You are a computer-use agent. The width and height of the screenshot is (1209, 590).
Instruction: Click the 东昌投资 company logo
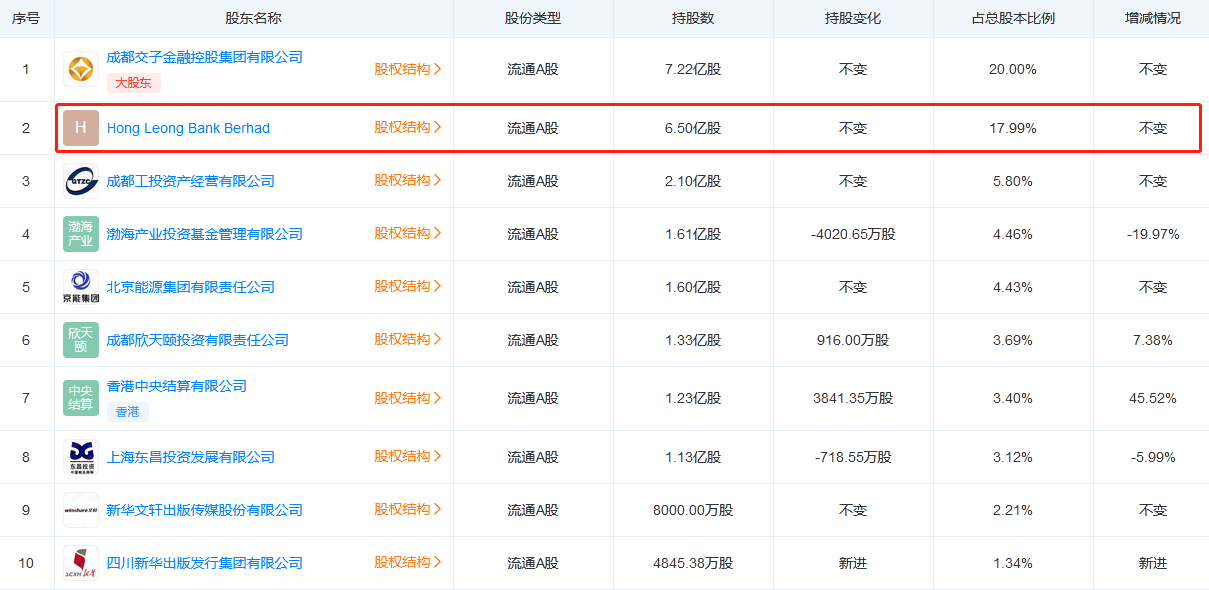[81, 457]
